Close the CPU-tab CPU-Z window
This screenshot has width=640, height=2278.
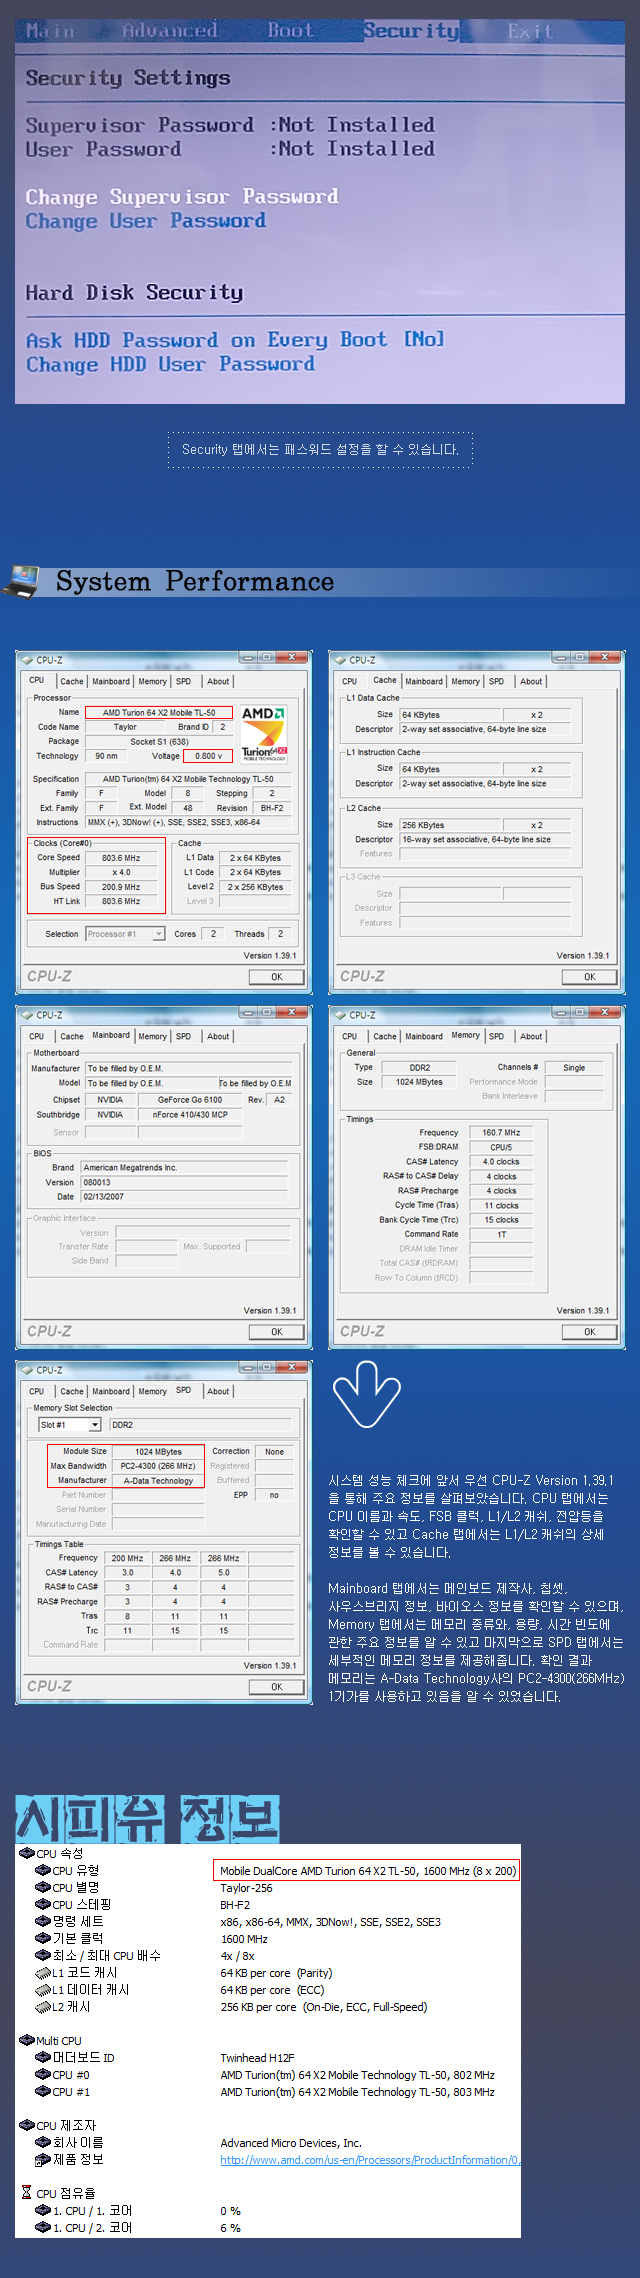coord(291,657)
